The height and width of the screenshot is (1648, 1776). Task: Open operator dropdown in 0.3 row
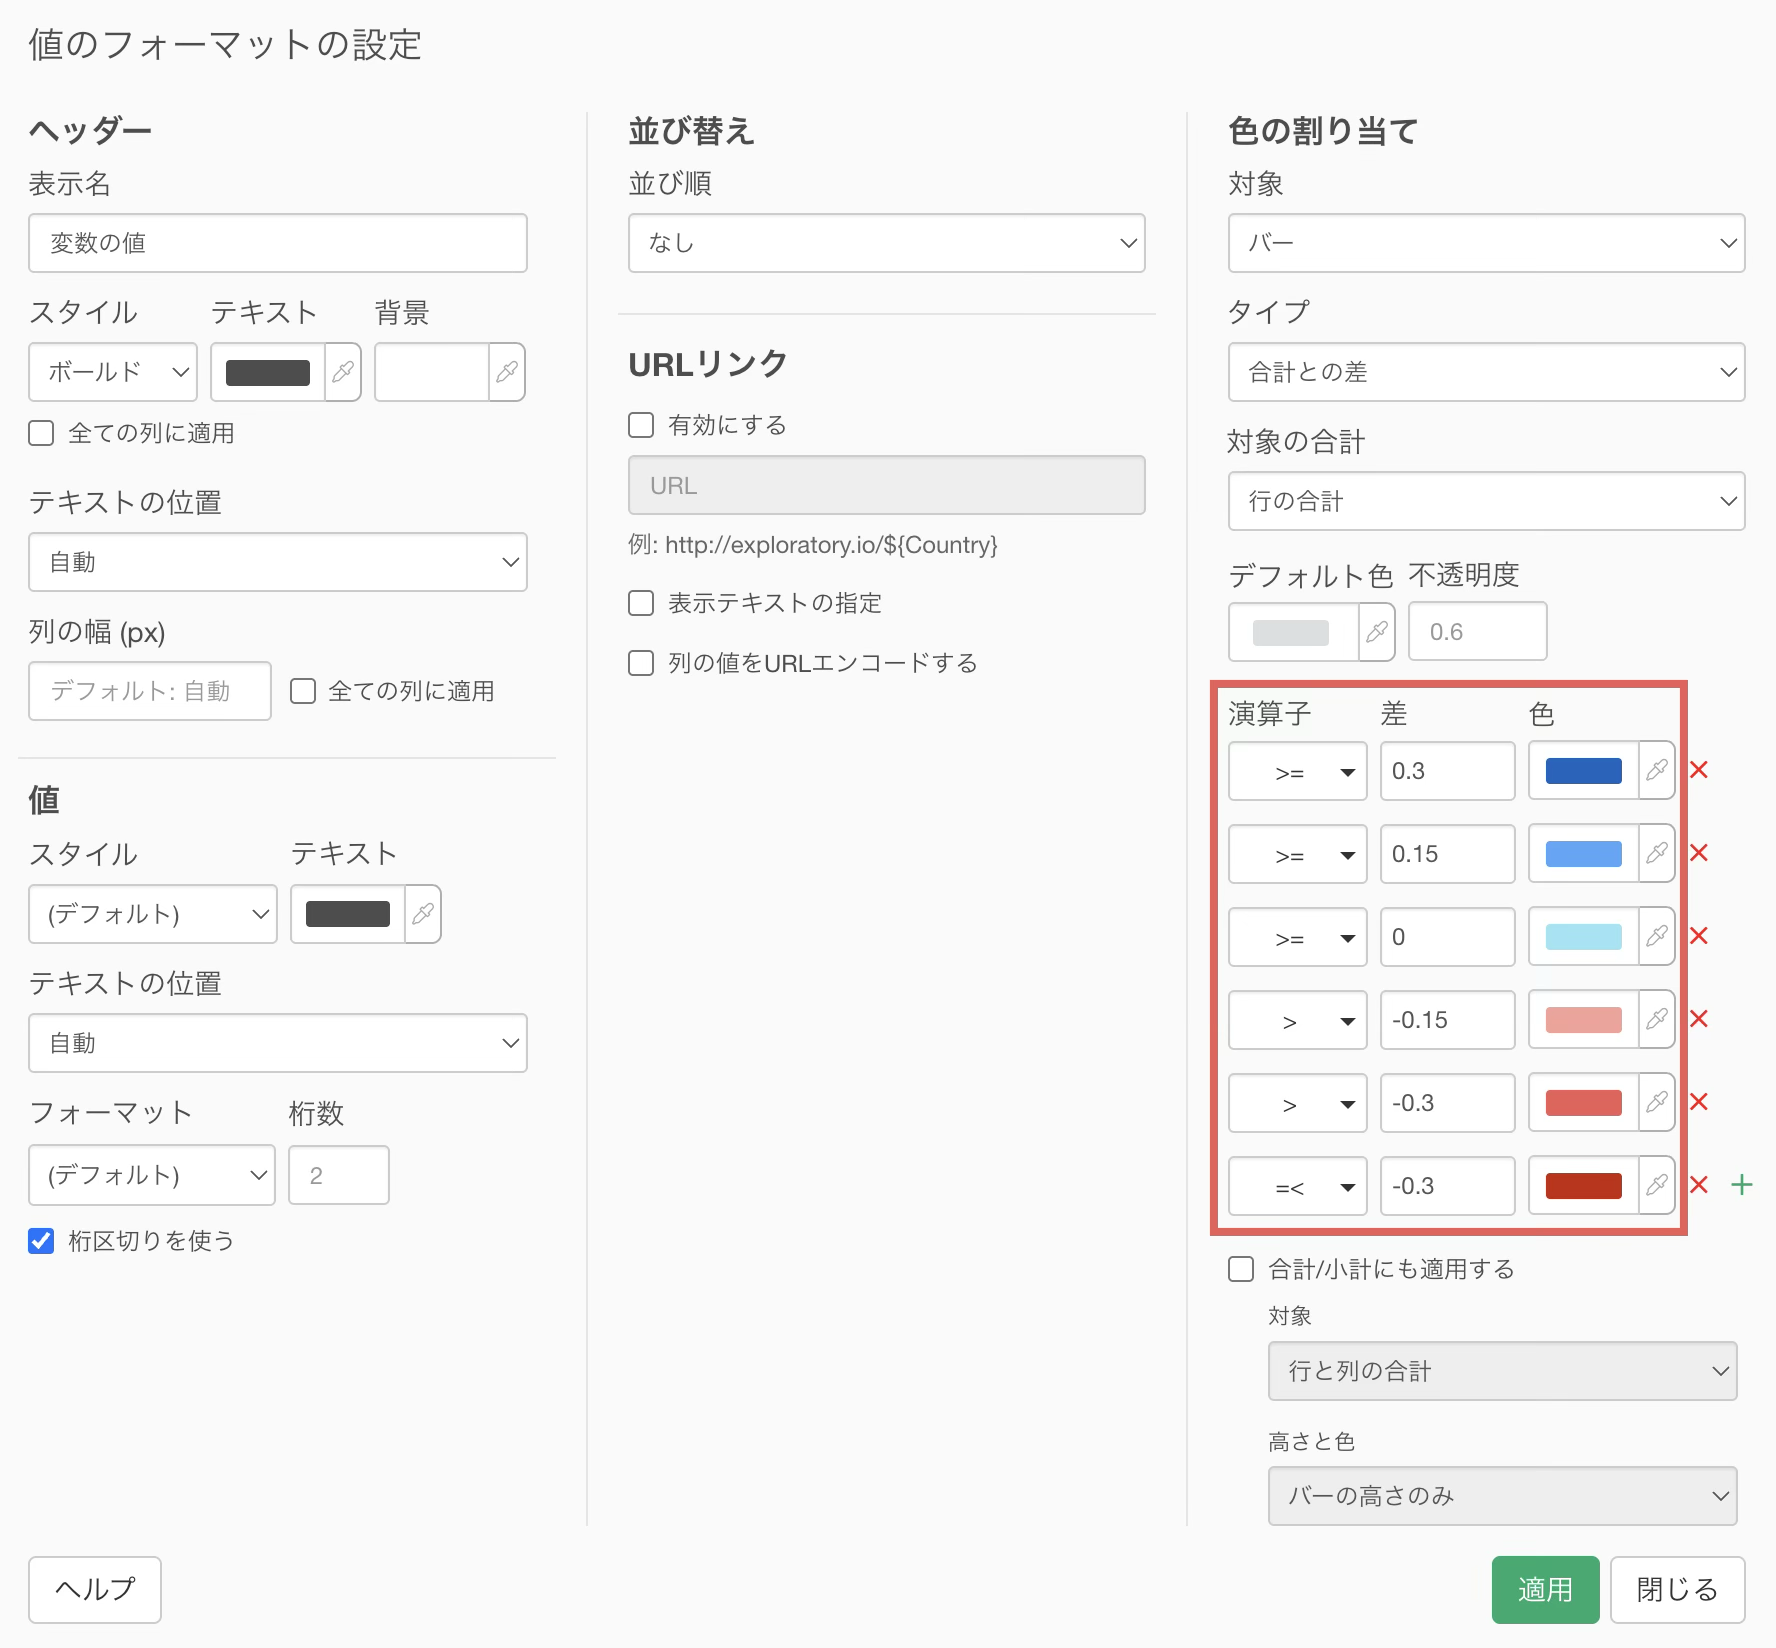coord(1298,771)
